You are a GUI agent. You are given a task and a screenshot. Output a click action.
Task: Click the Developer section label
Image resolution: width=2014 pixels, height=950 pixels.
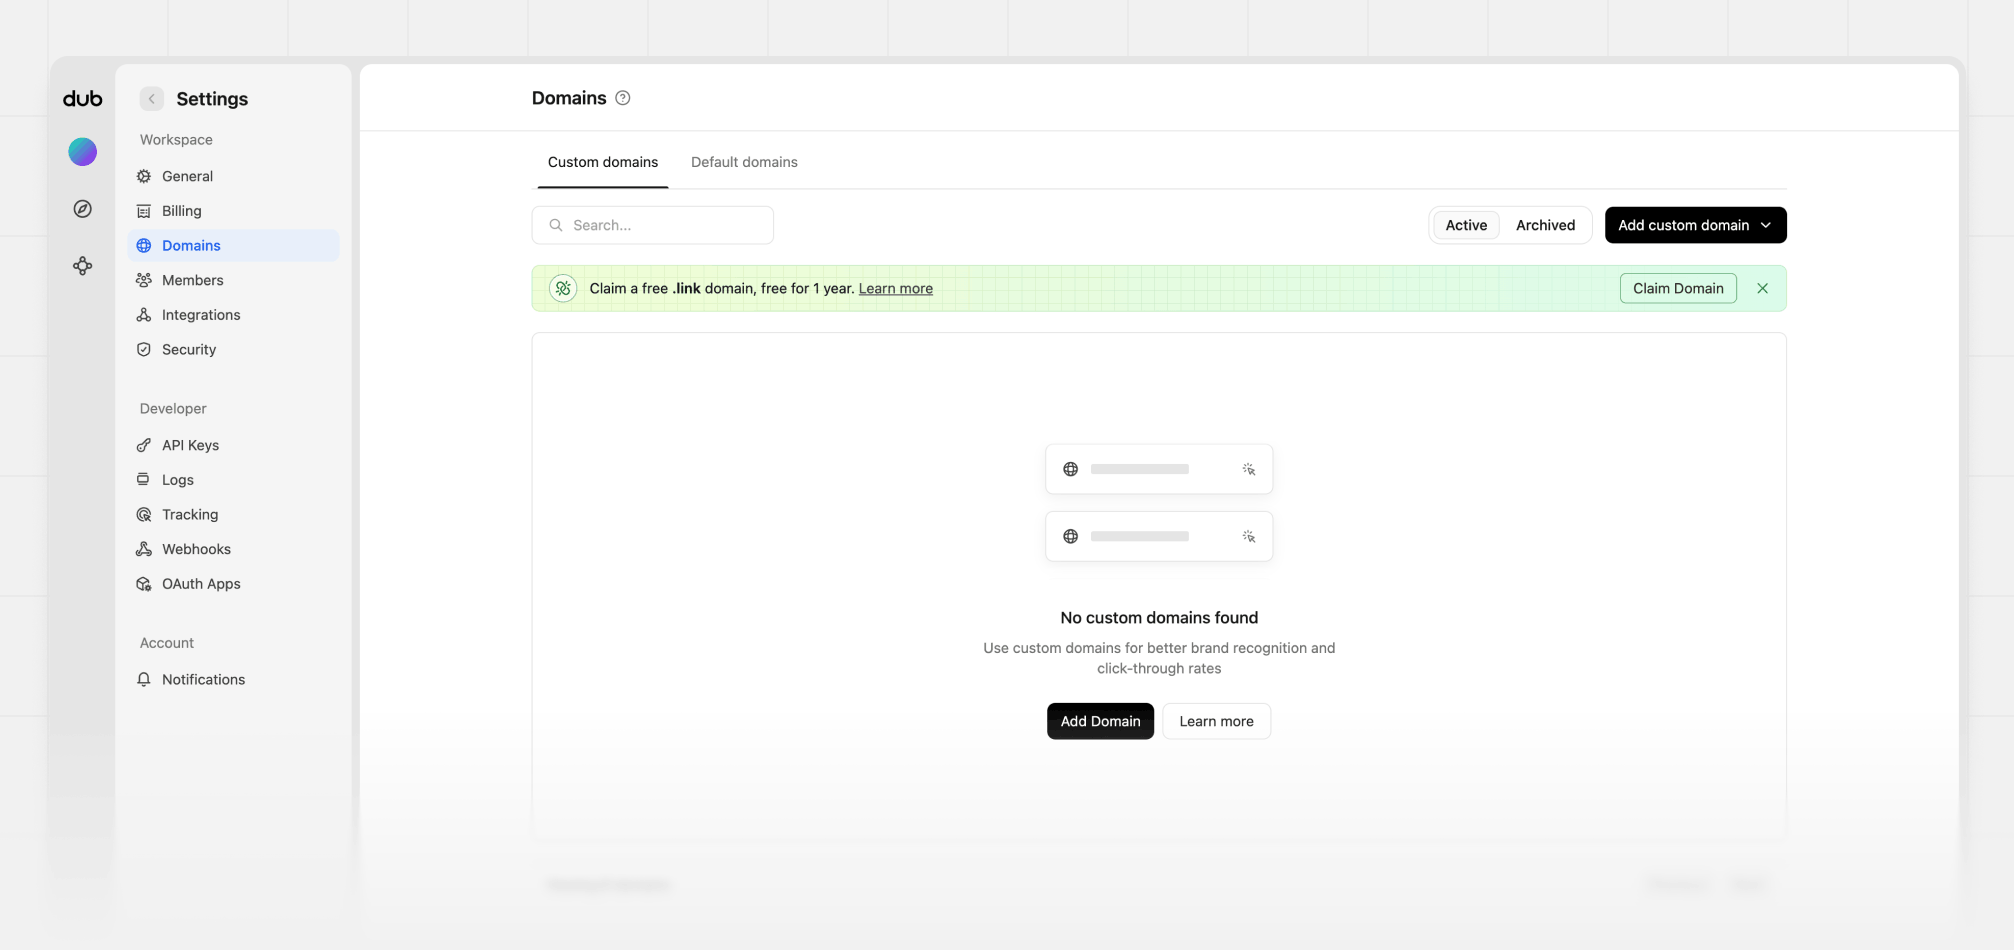pos(173,409)
